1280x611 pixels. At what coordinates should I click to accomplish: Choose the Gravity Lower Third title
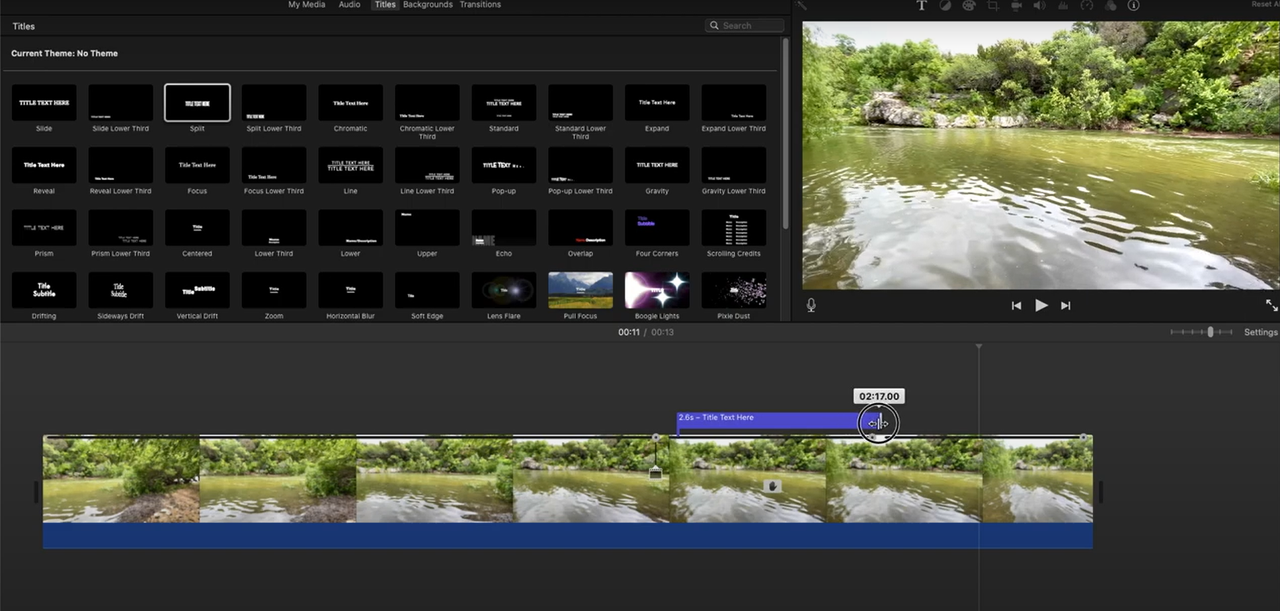734,165
